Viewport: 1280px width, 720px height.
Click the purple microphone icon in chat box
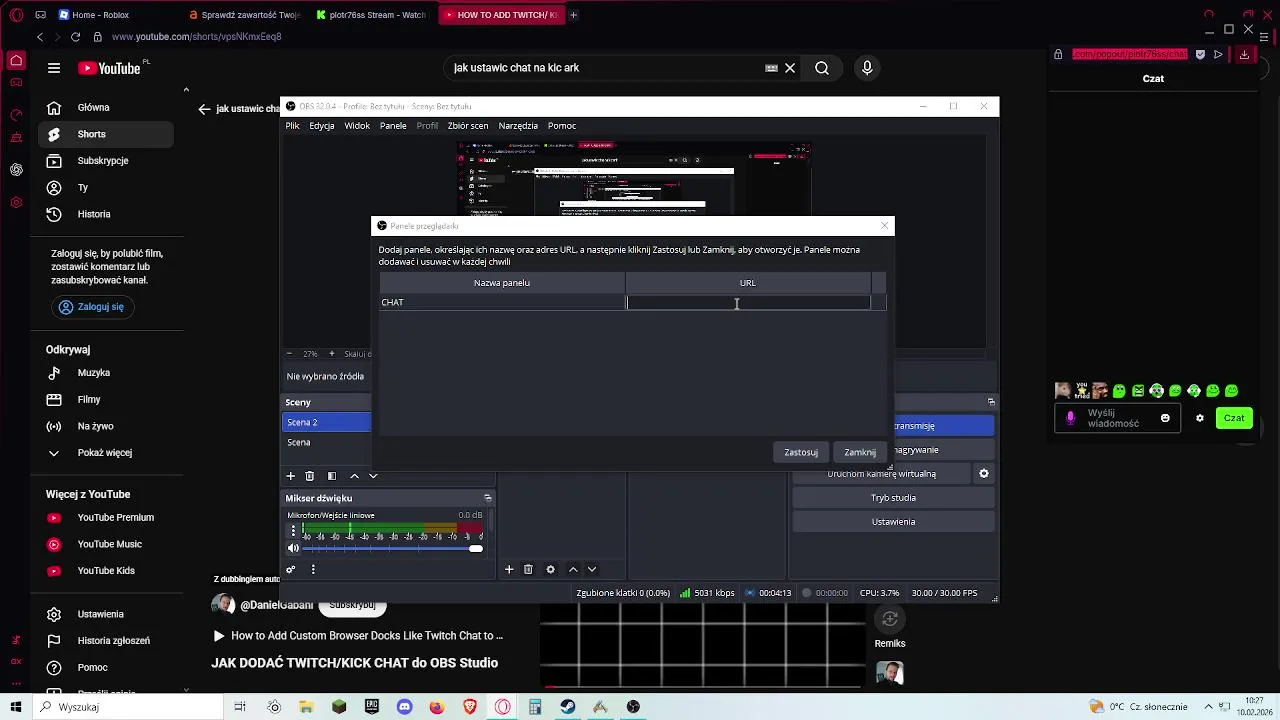(1071, 418)
